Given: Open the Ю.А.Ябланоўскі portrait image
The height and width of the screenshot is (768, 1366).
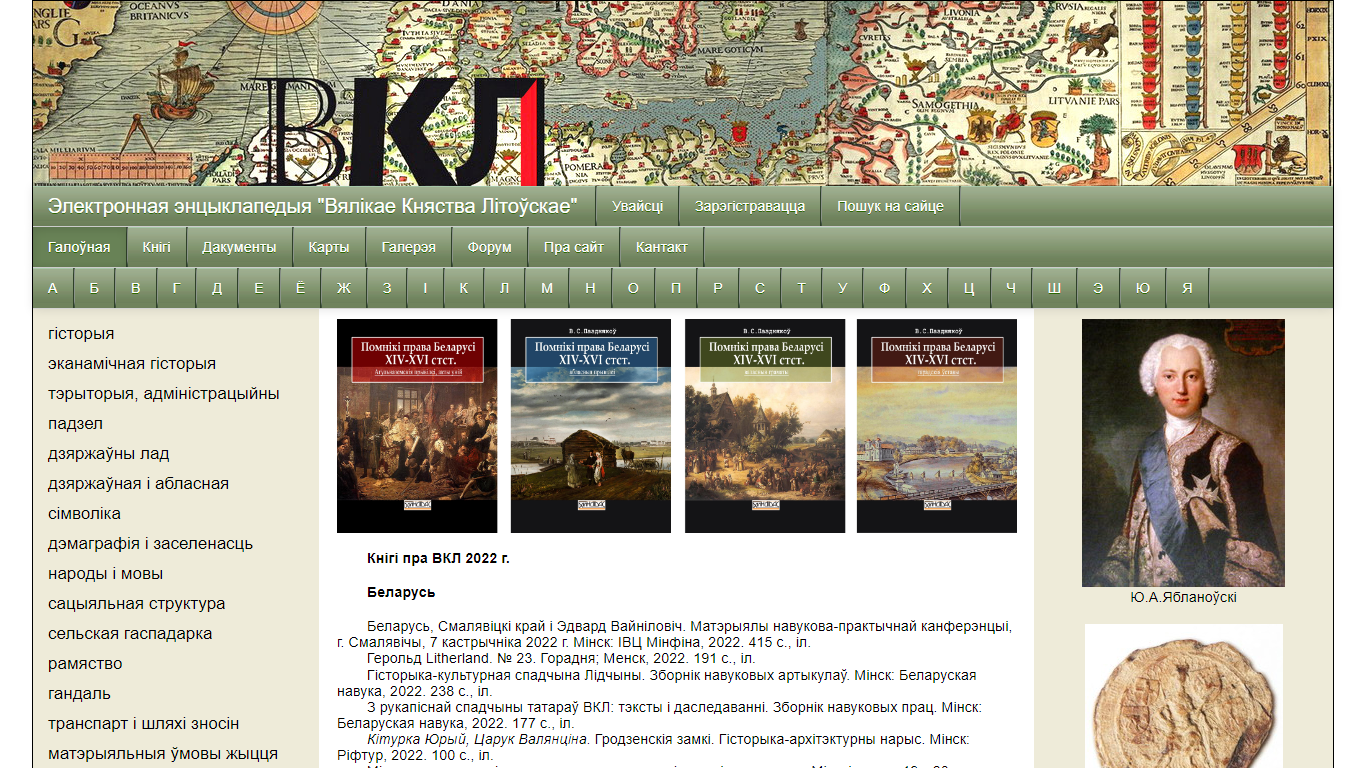Looking at the screenshot, I should (x=1183, y=453).
